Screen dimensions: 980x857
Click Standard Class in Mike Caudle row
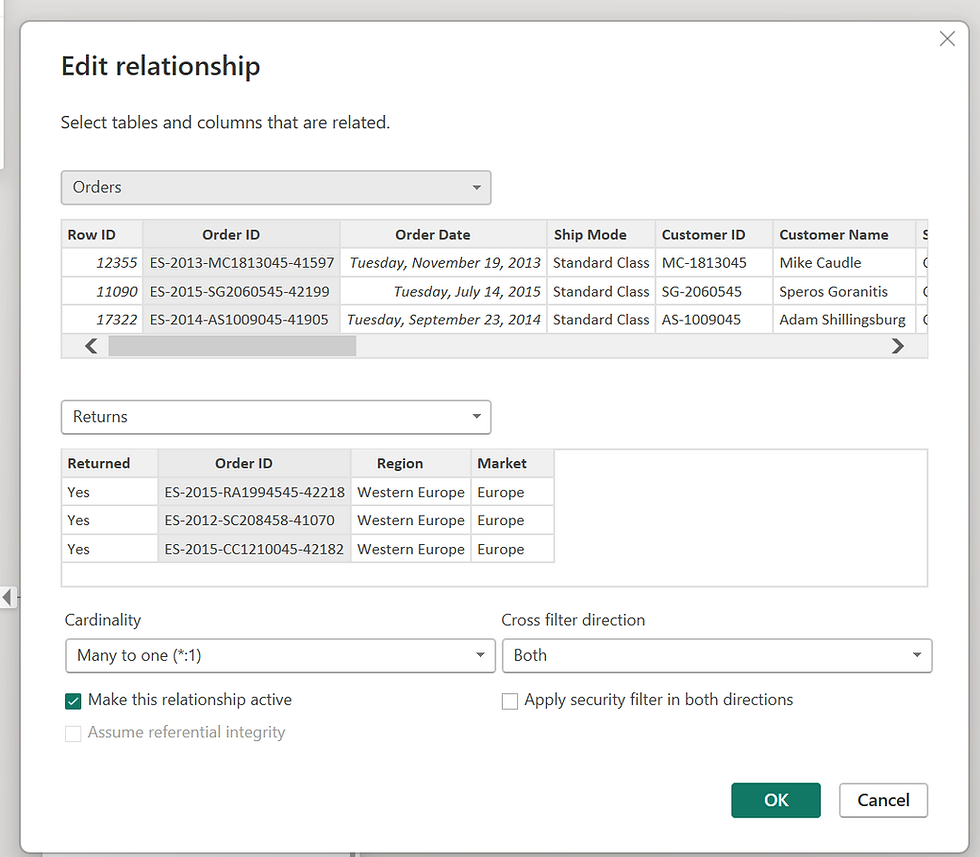pos(601,263)
